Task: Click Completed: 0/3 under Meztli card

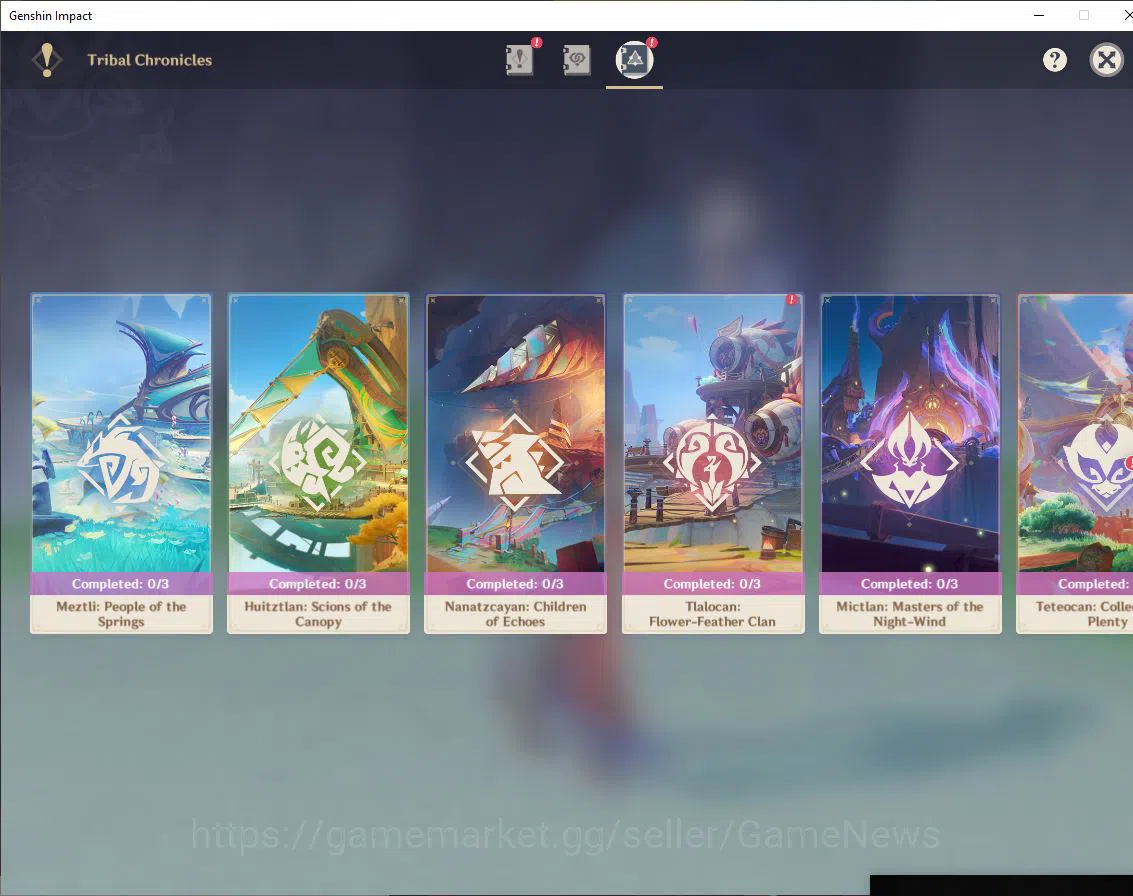Action: (121, 584)
